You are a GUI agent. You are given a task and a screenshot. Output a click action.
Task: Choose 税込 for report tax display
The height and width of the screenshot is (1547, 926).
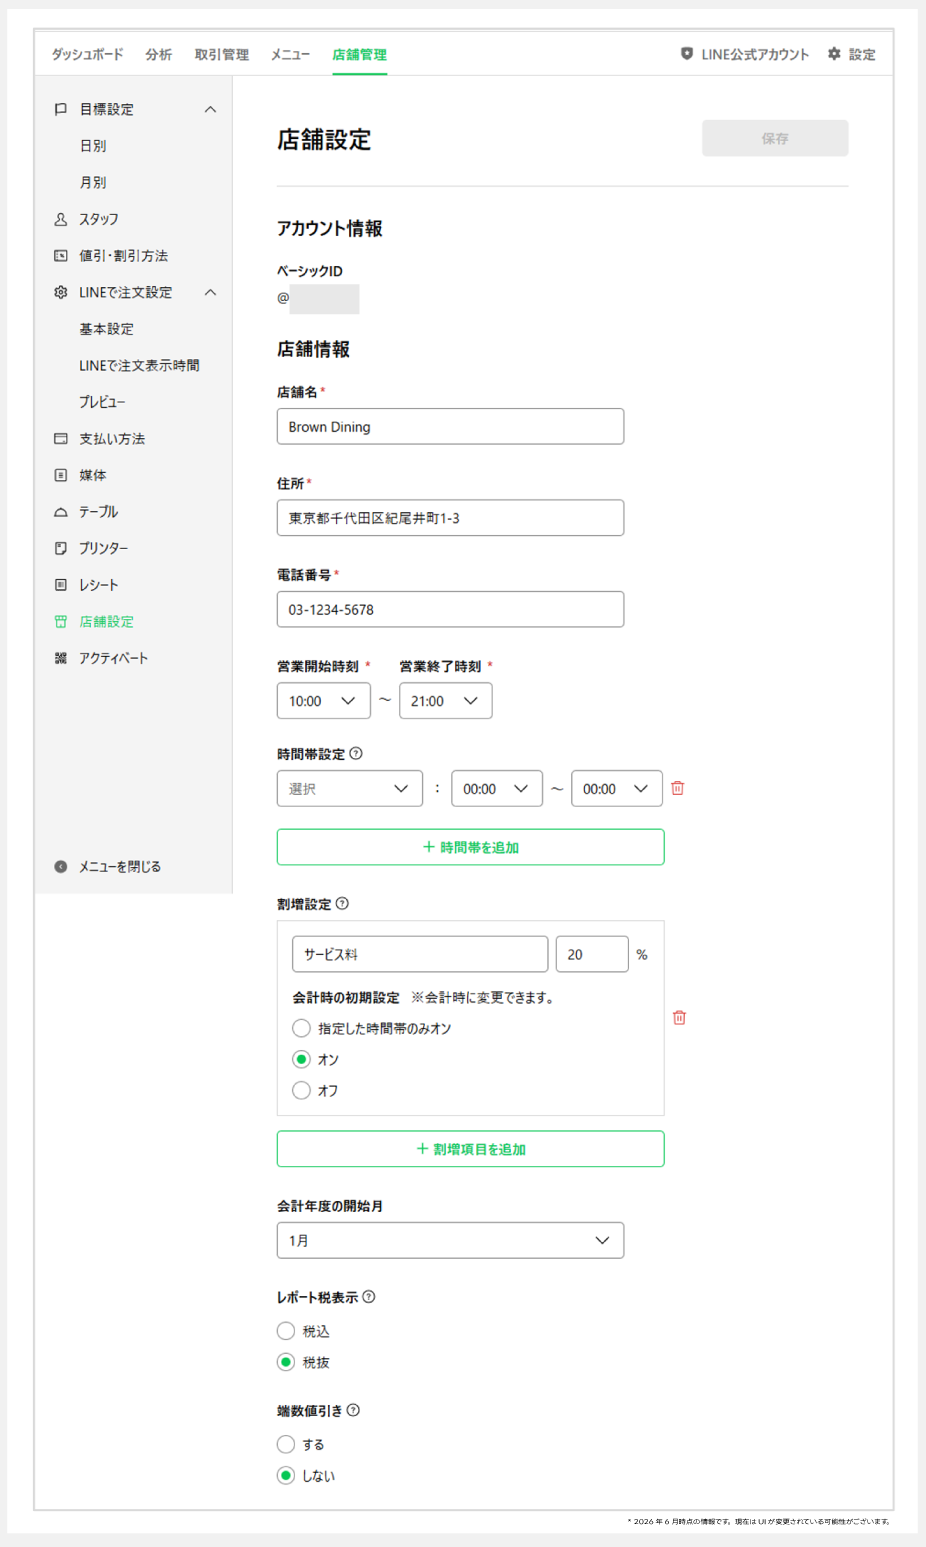pyautogui.click(x=286, y=1331)
